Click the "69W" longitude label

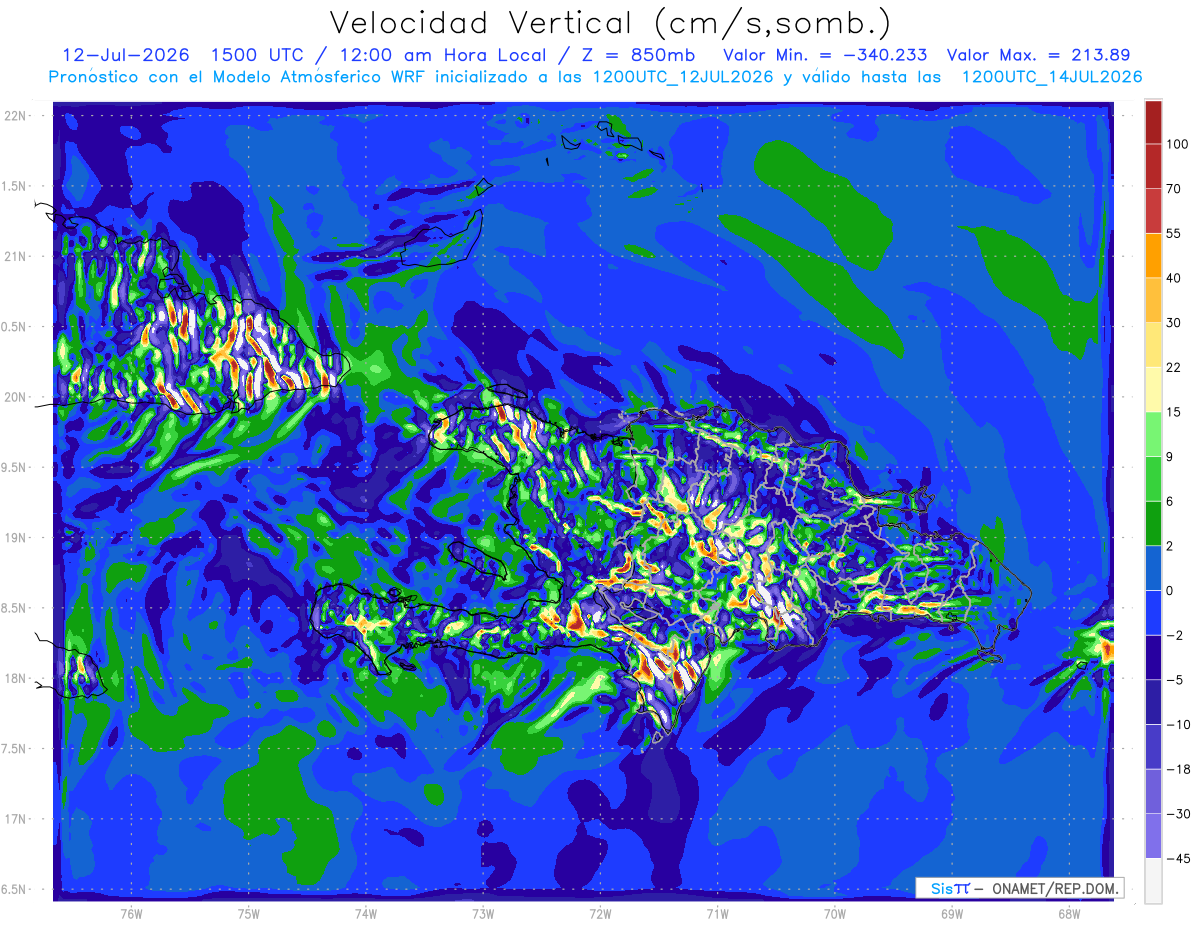pos(952,913)
